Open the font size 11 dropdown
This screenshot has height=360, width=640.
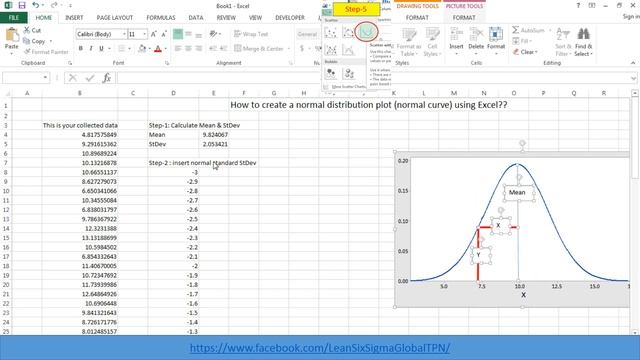click(x=144, y=34)
